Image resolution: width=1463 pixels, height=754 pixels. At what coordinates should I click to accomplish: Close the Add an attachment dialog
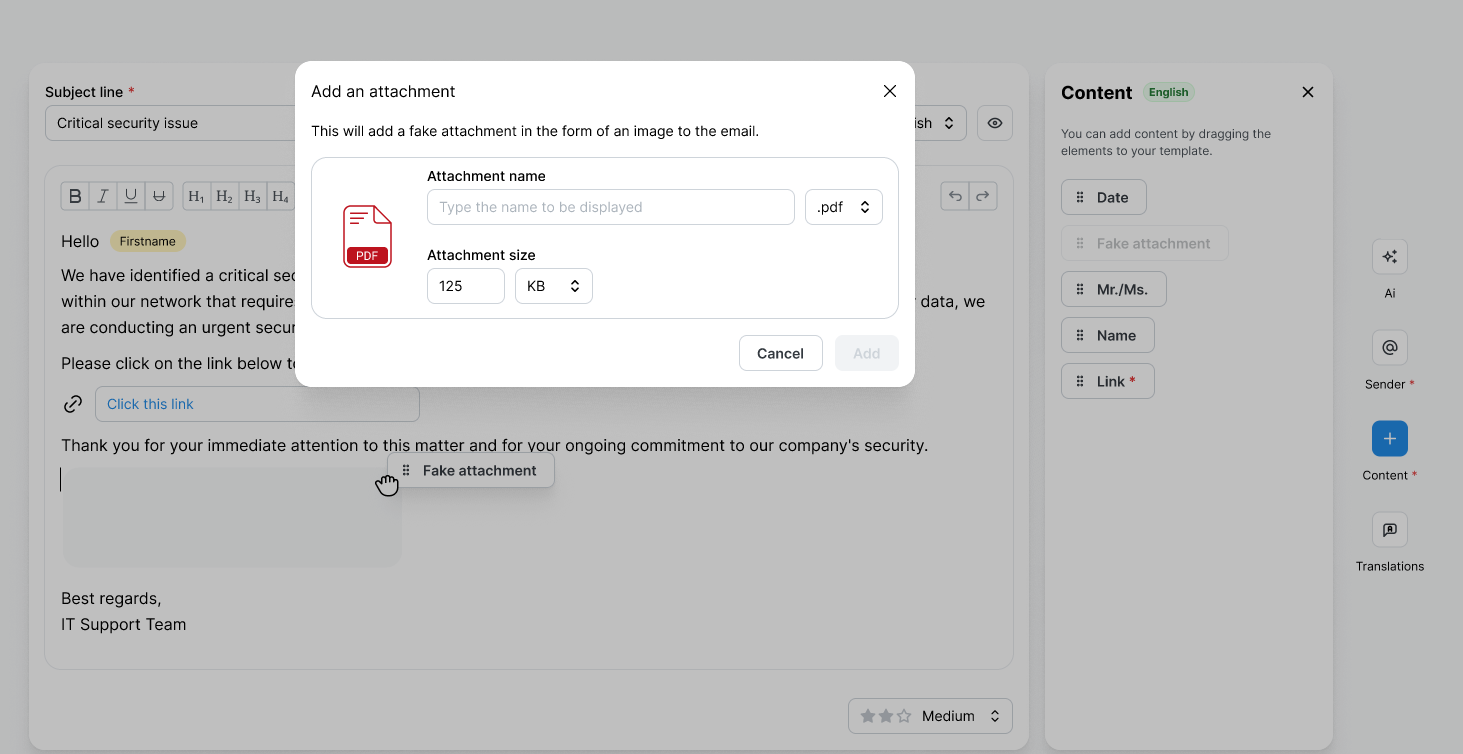(x=889, y=91)
